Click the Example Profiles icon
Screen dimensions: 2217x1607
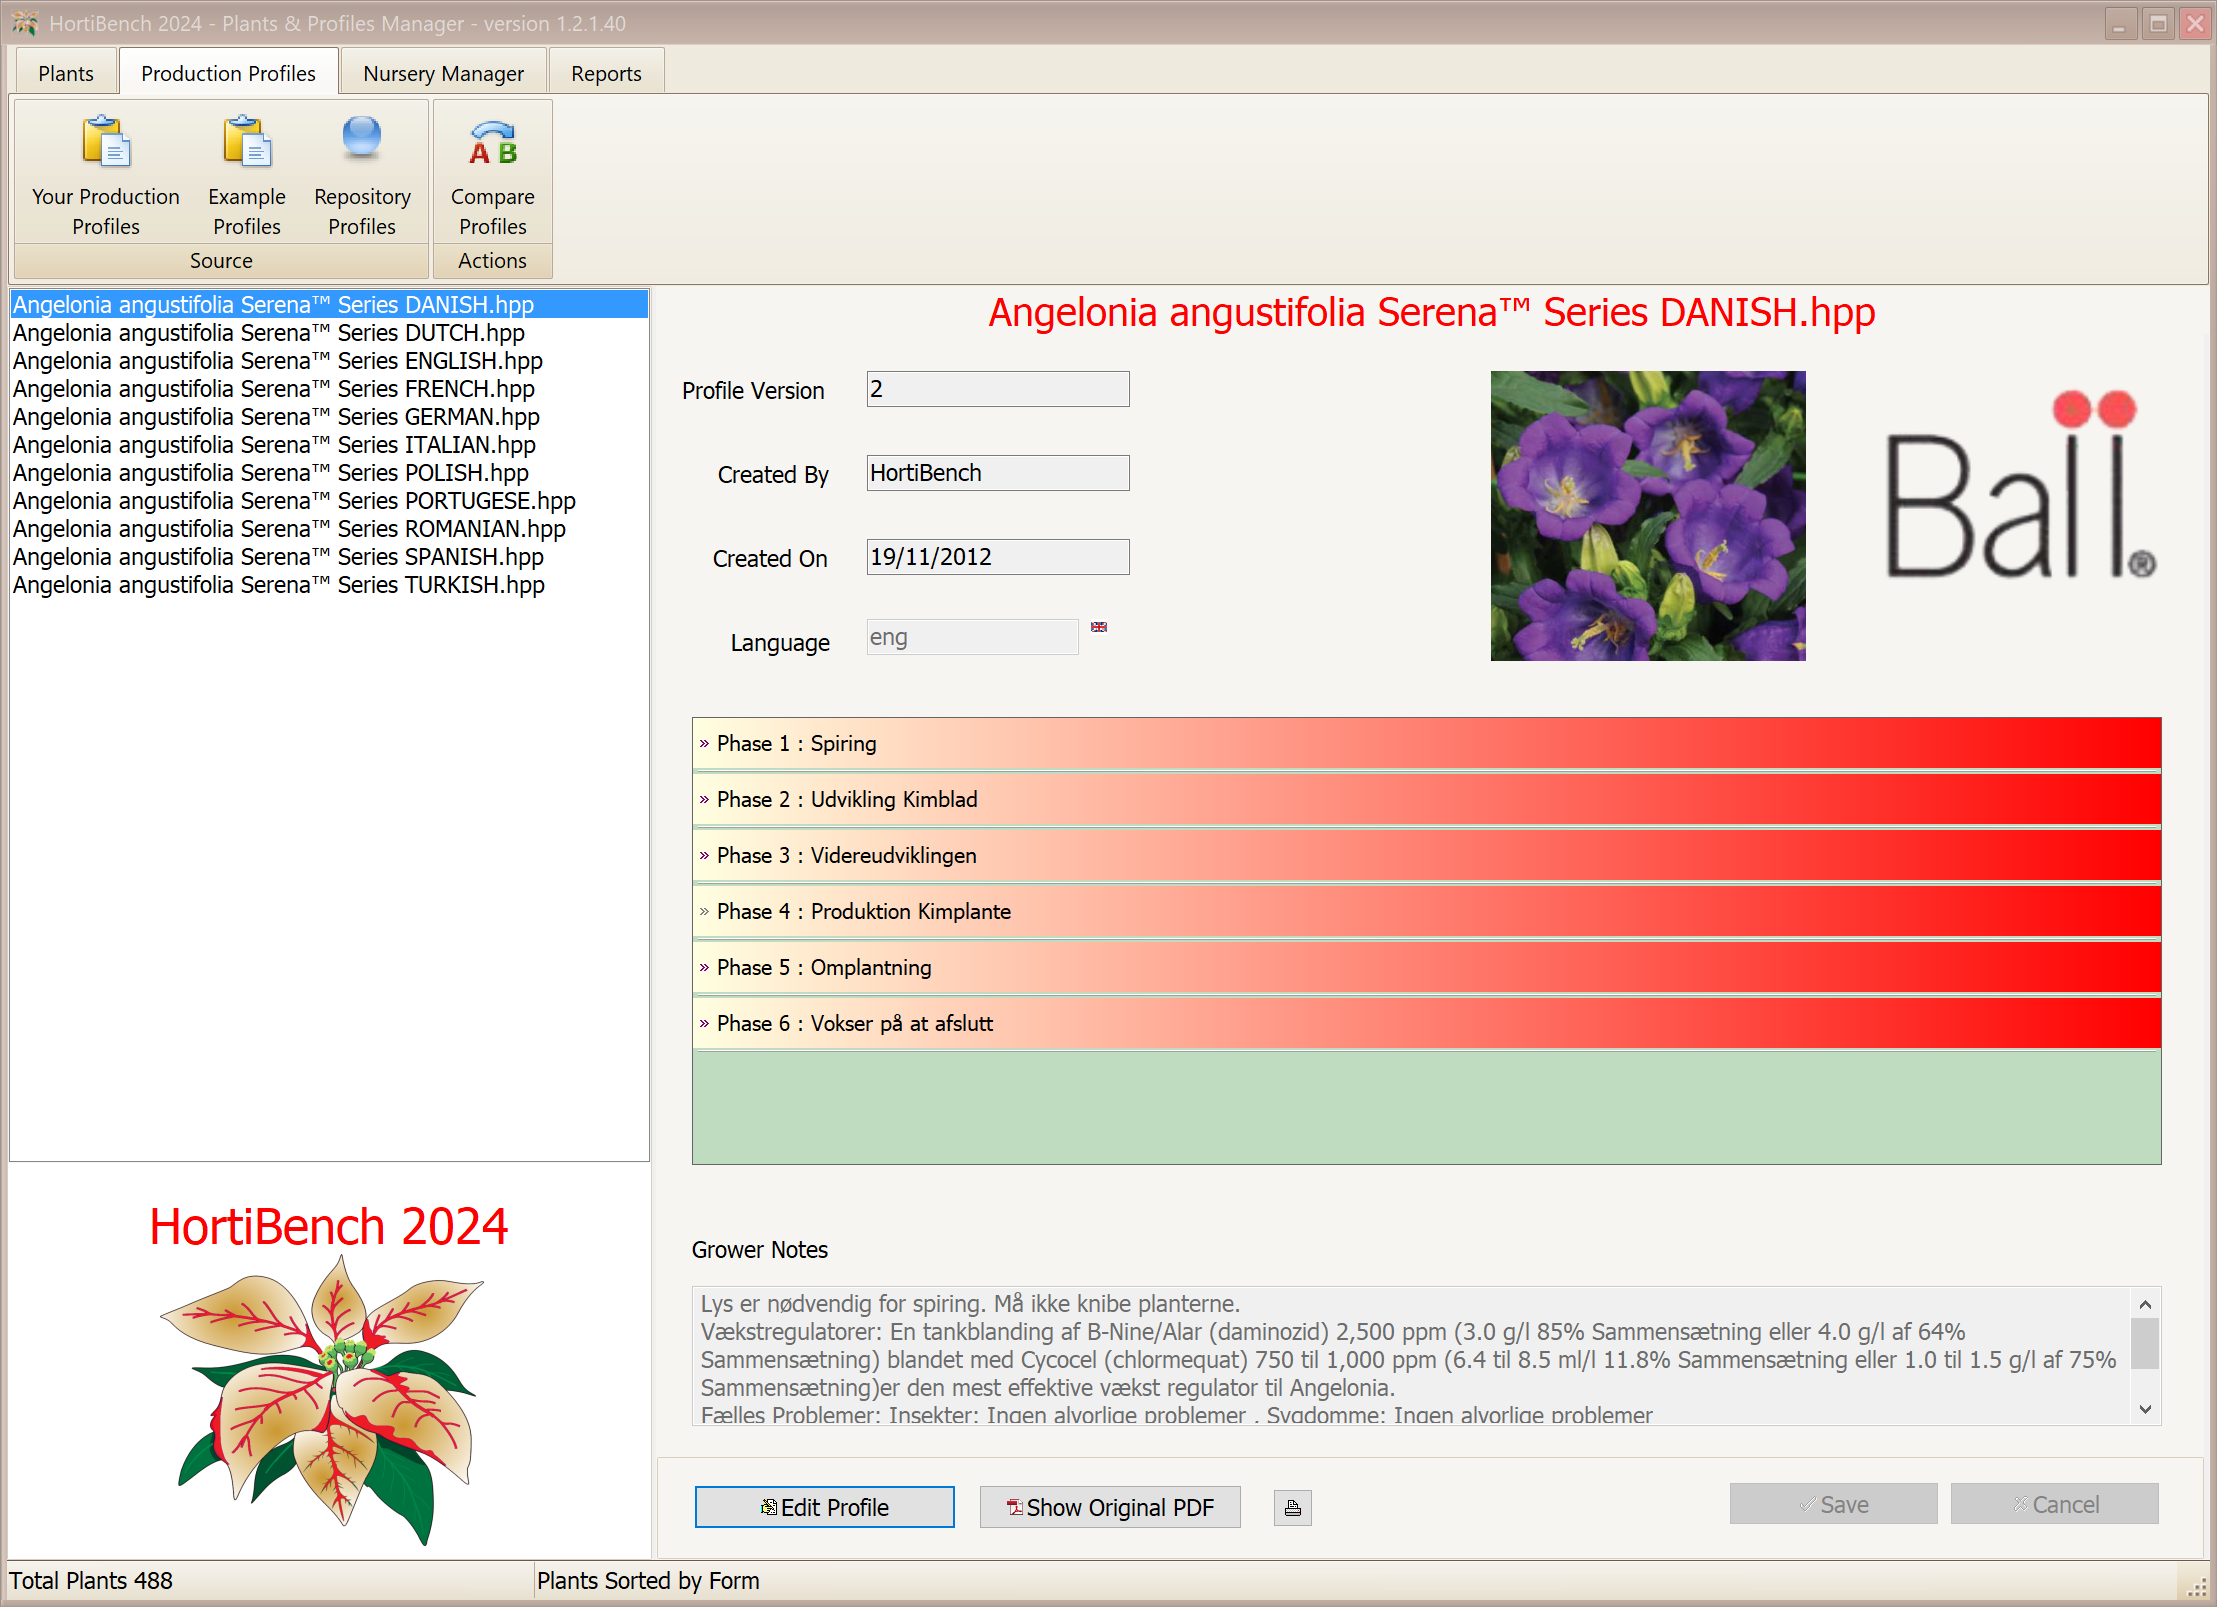(246, 142)
